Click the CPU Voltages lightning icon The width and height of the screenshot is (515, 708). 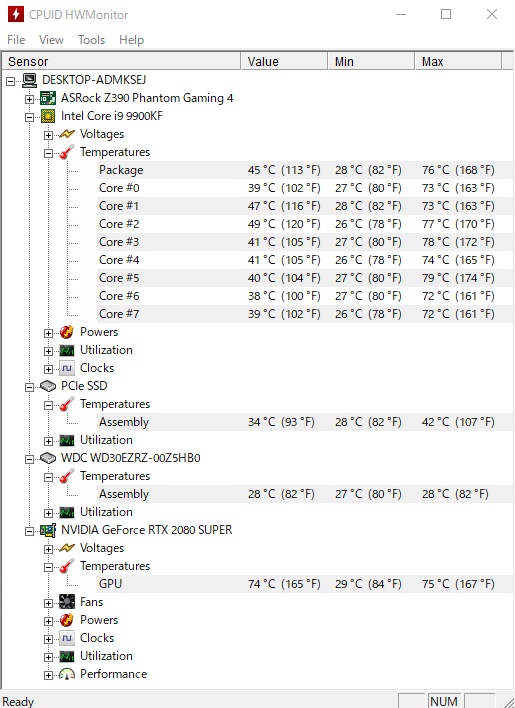67,134
